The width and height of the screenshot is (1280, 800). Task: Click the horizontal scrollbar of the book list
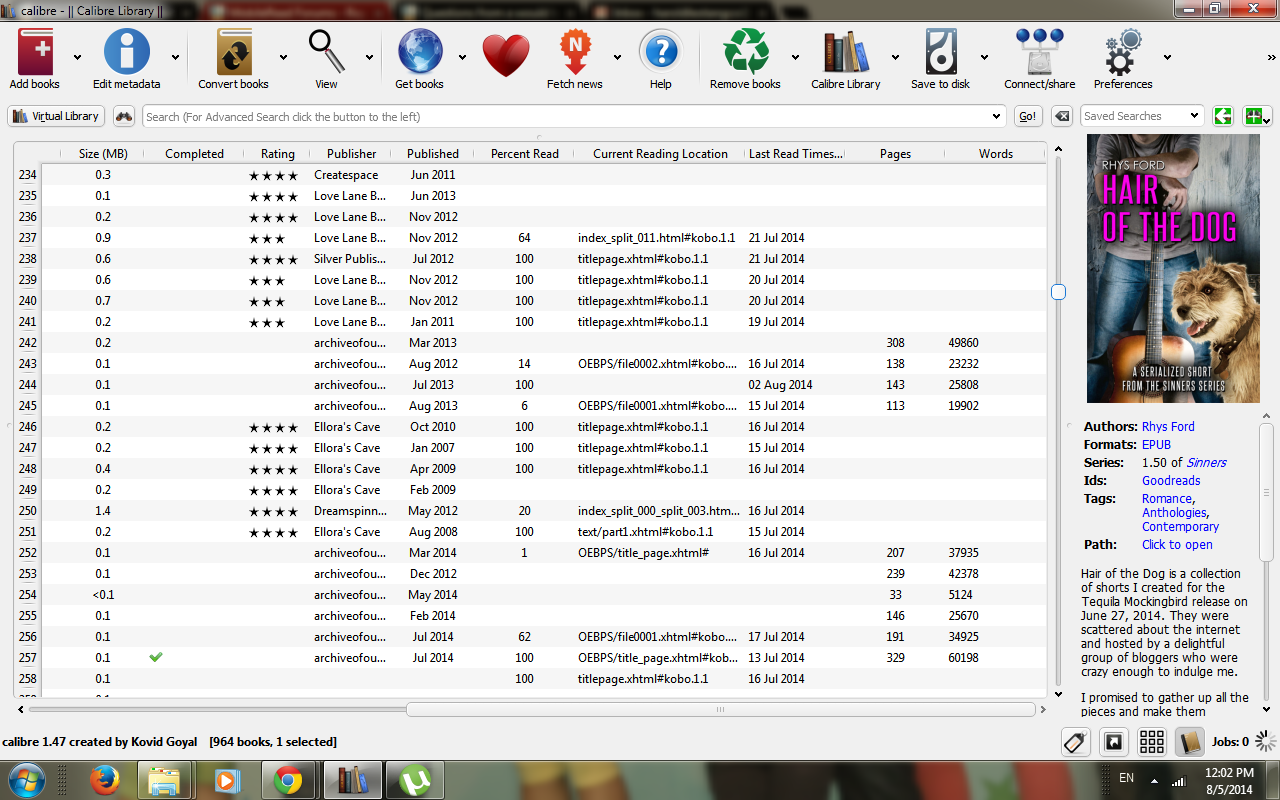(x=720, y=710)
